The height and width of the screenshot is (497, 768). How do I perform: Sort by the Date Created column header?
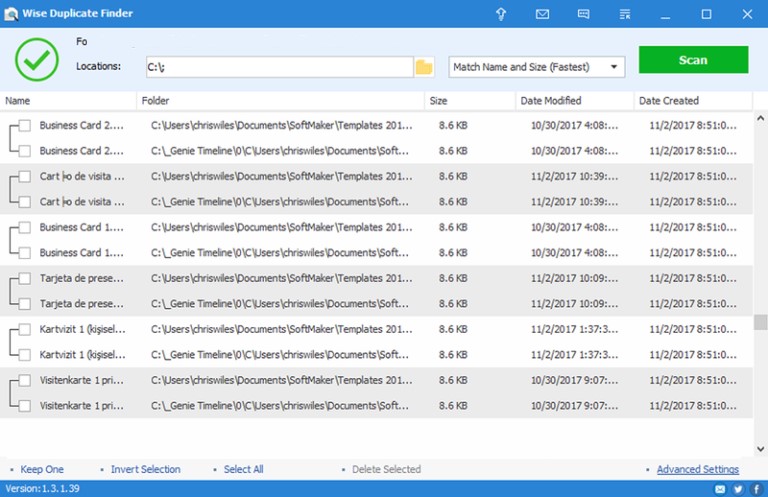point(693,101)
